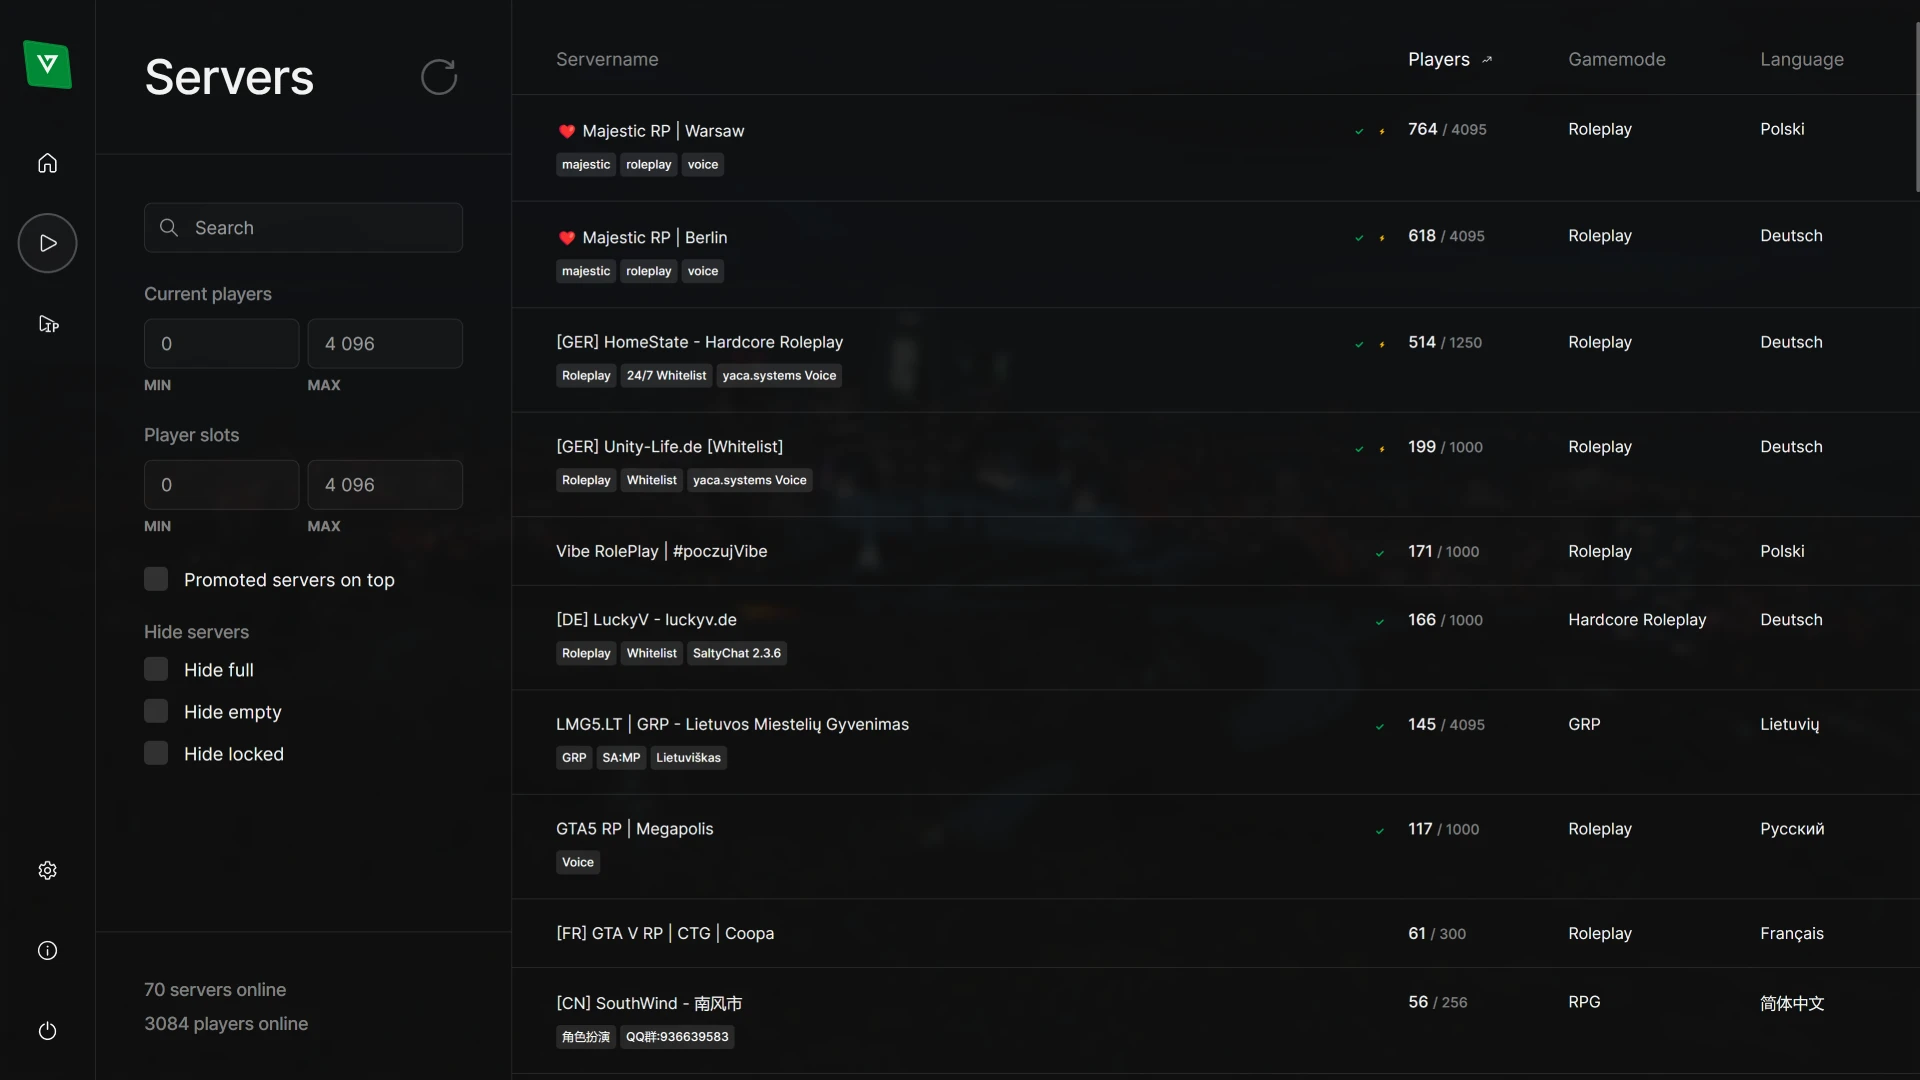Viewport: 1920px width, 1080px height.
Task: Click the MIN current players input field
Action: (x=222, y=343)
